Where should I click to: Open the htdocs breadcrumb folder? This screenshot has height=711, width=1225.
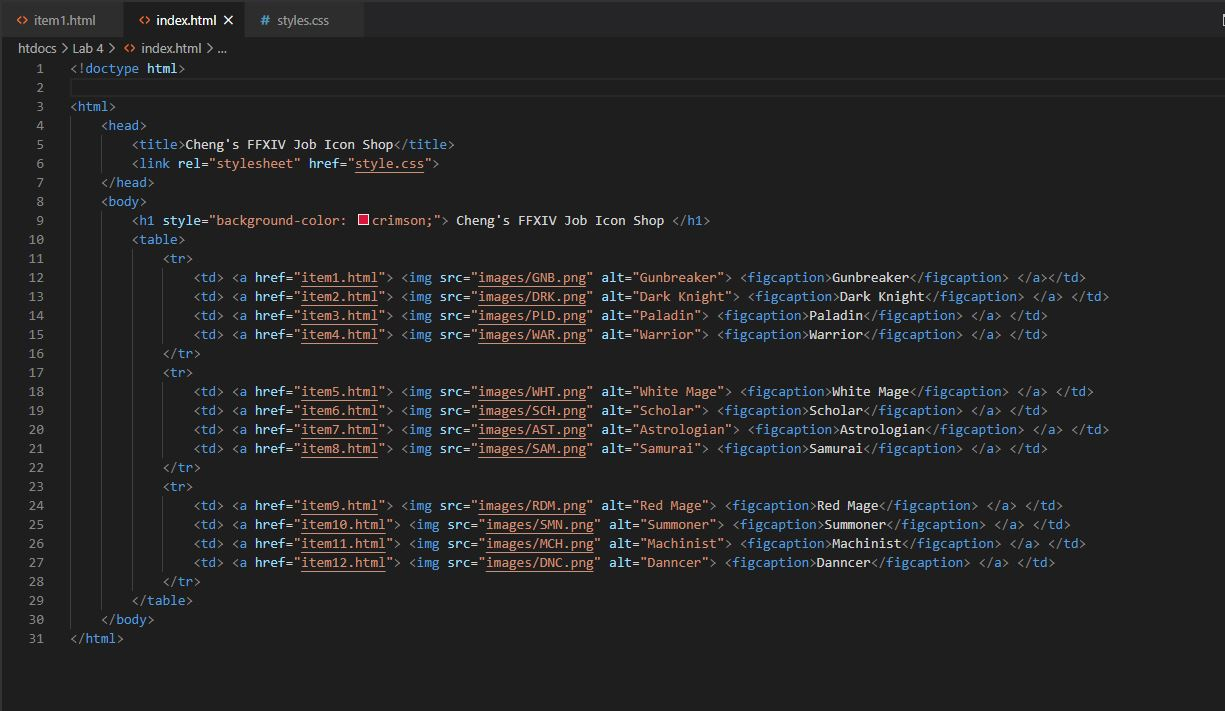tap(37, 48)
